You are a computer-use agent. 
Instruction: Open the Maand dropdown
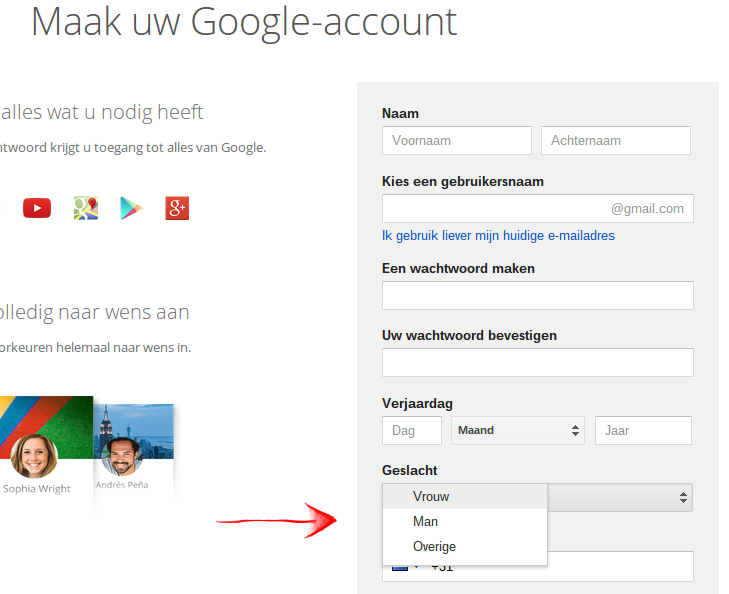tap(517, 430)
